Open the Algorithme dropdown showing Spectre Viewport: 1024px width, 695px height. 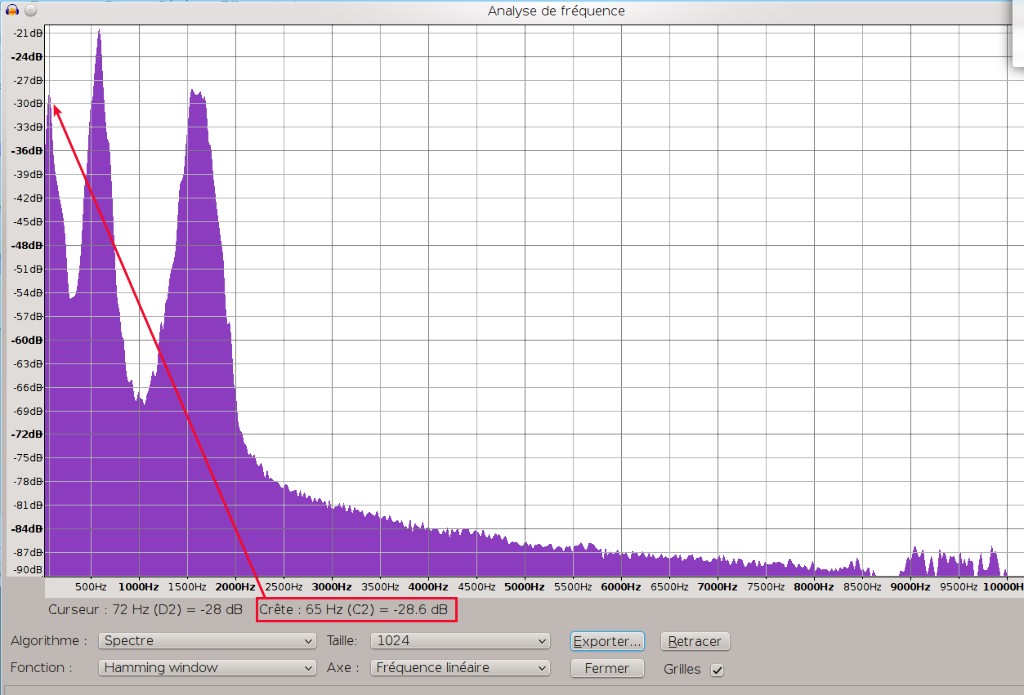coord(207,641)
